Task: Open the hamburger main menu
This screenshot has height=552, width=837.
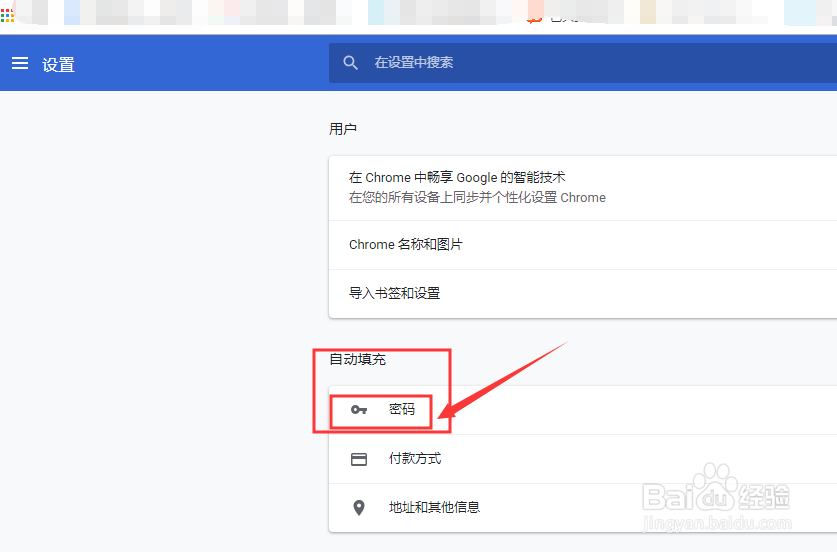Action: (20, 64)
